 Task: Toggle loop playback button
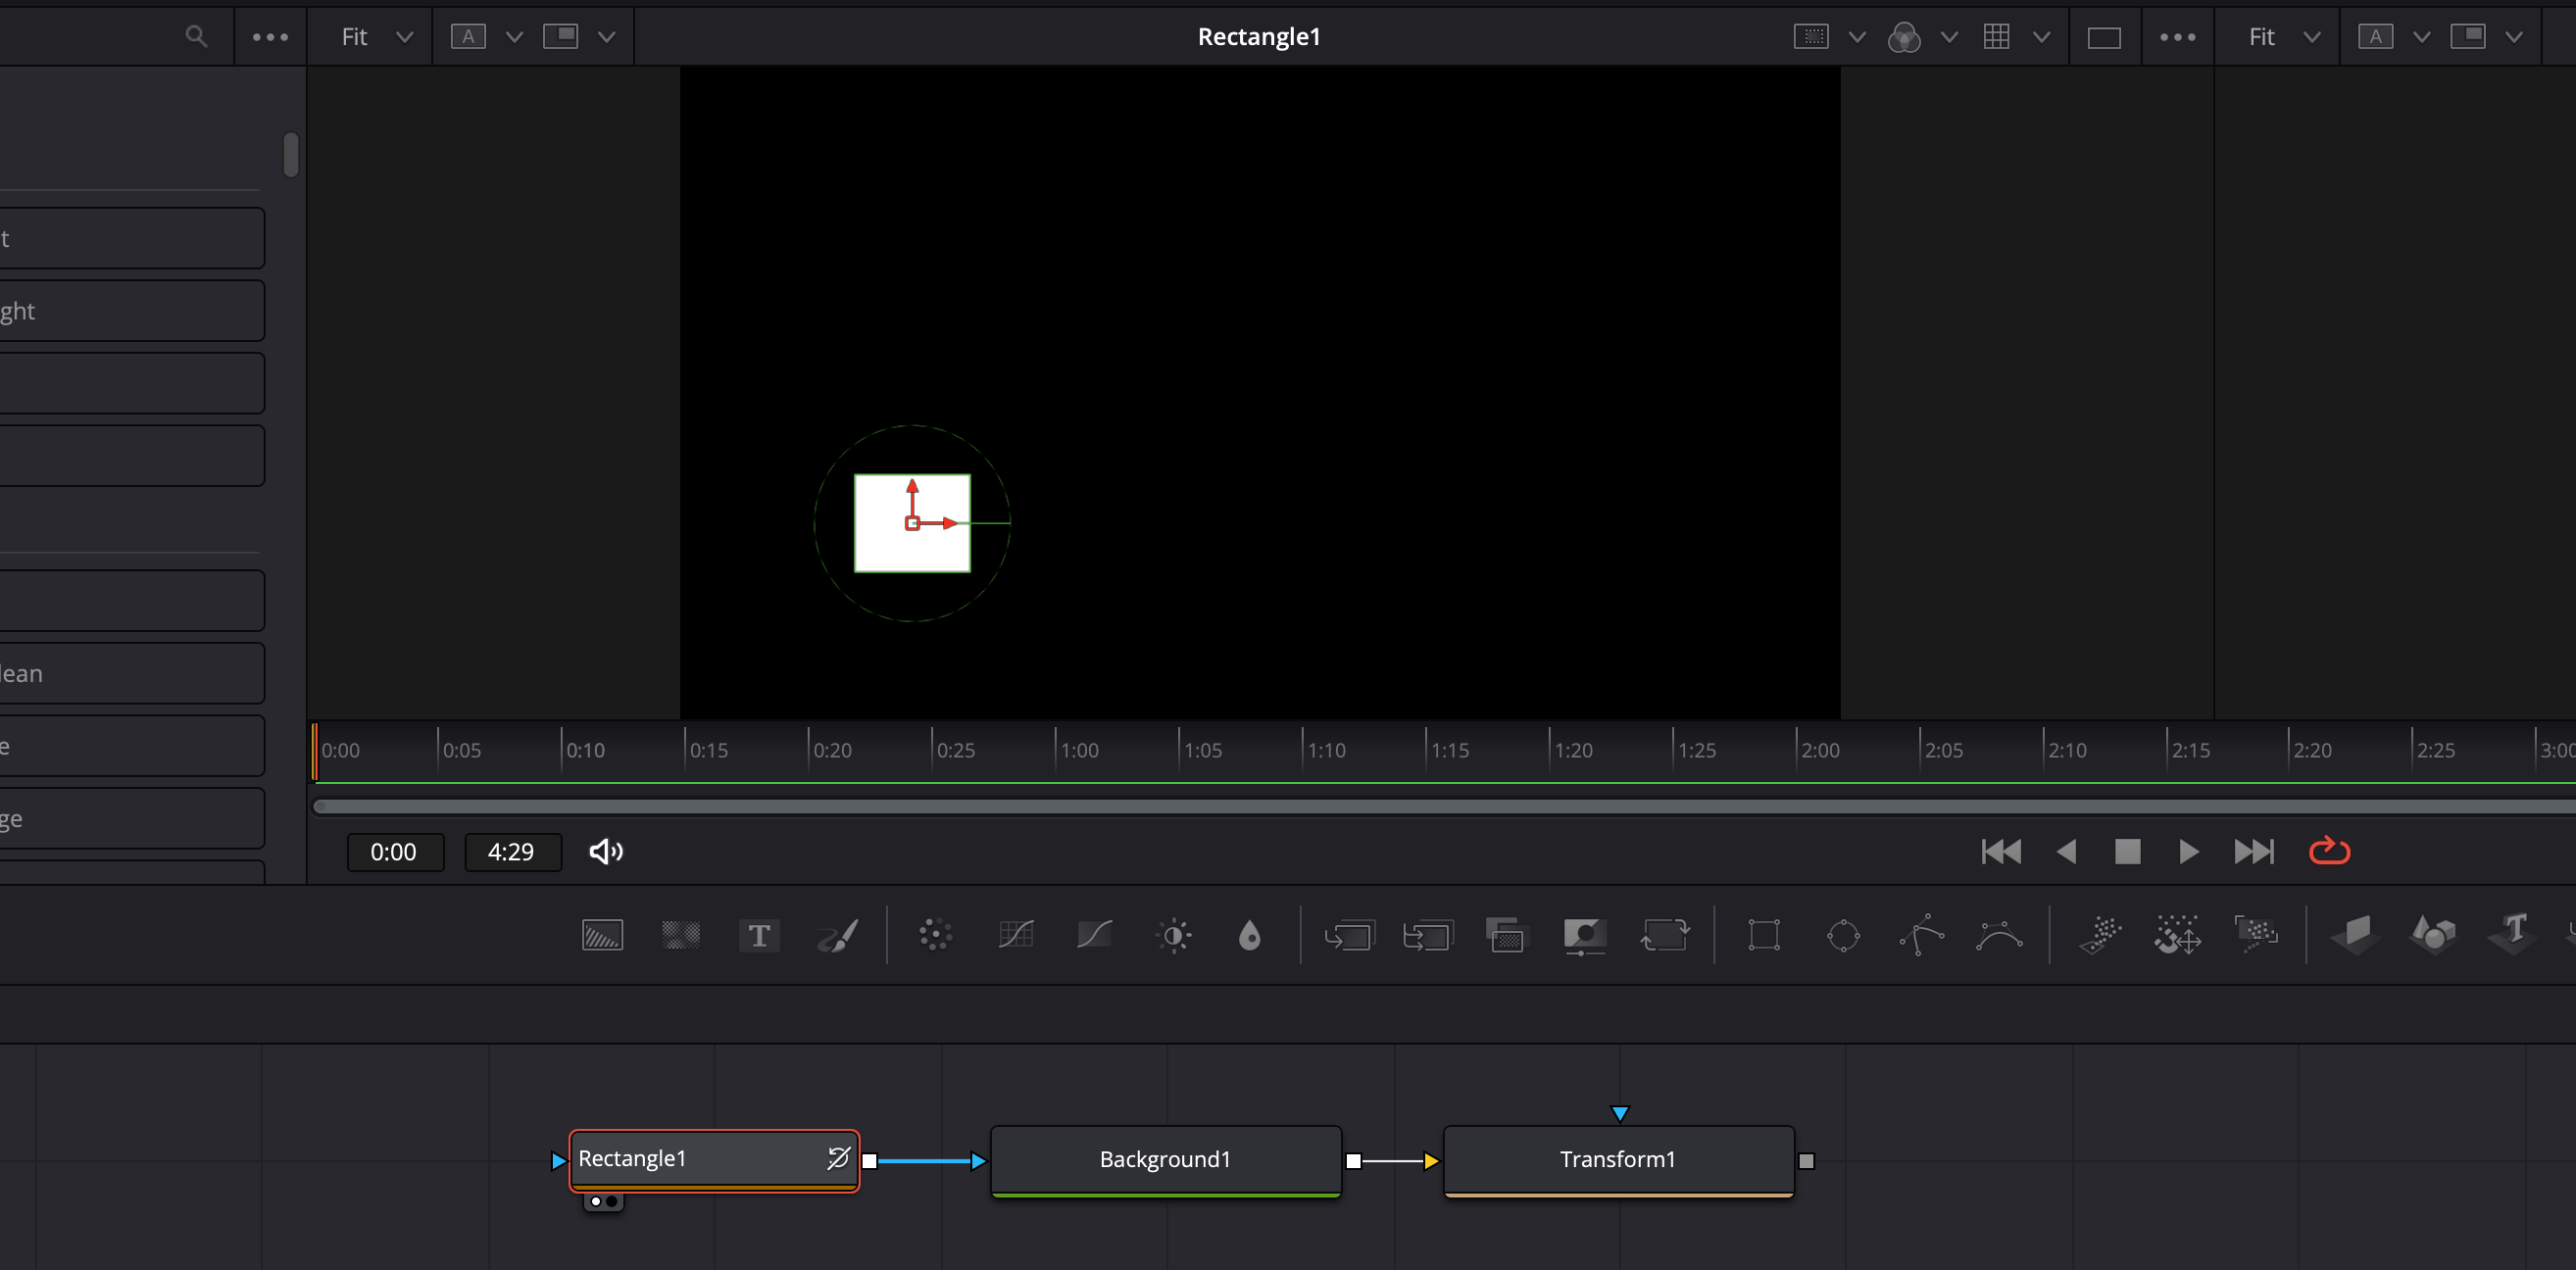[2333, 851]
